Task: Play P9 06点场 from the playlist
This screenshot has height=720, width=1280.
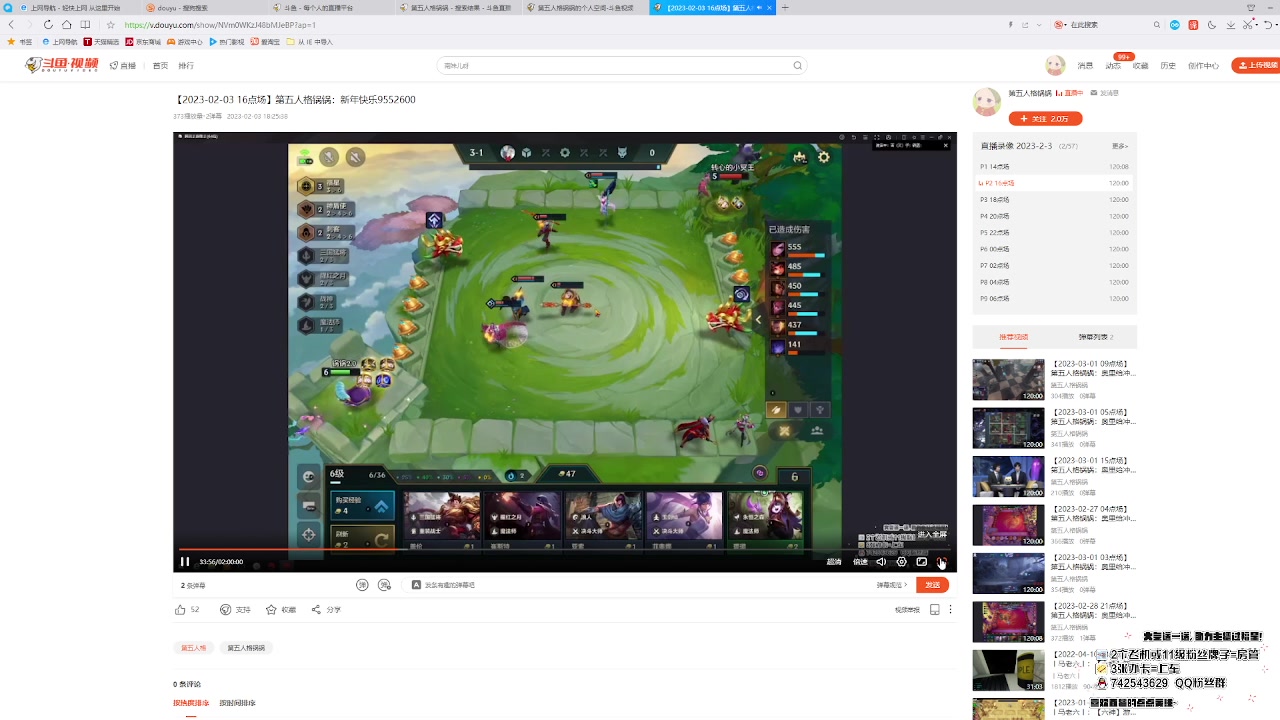Action: pyautogui.click(x=1054, y=299)
